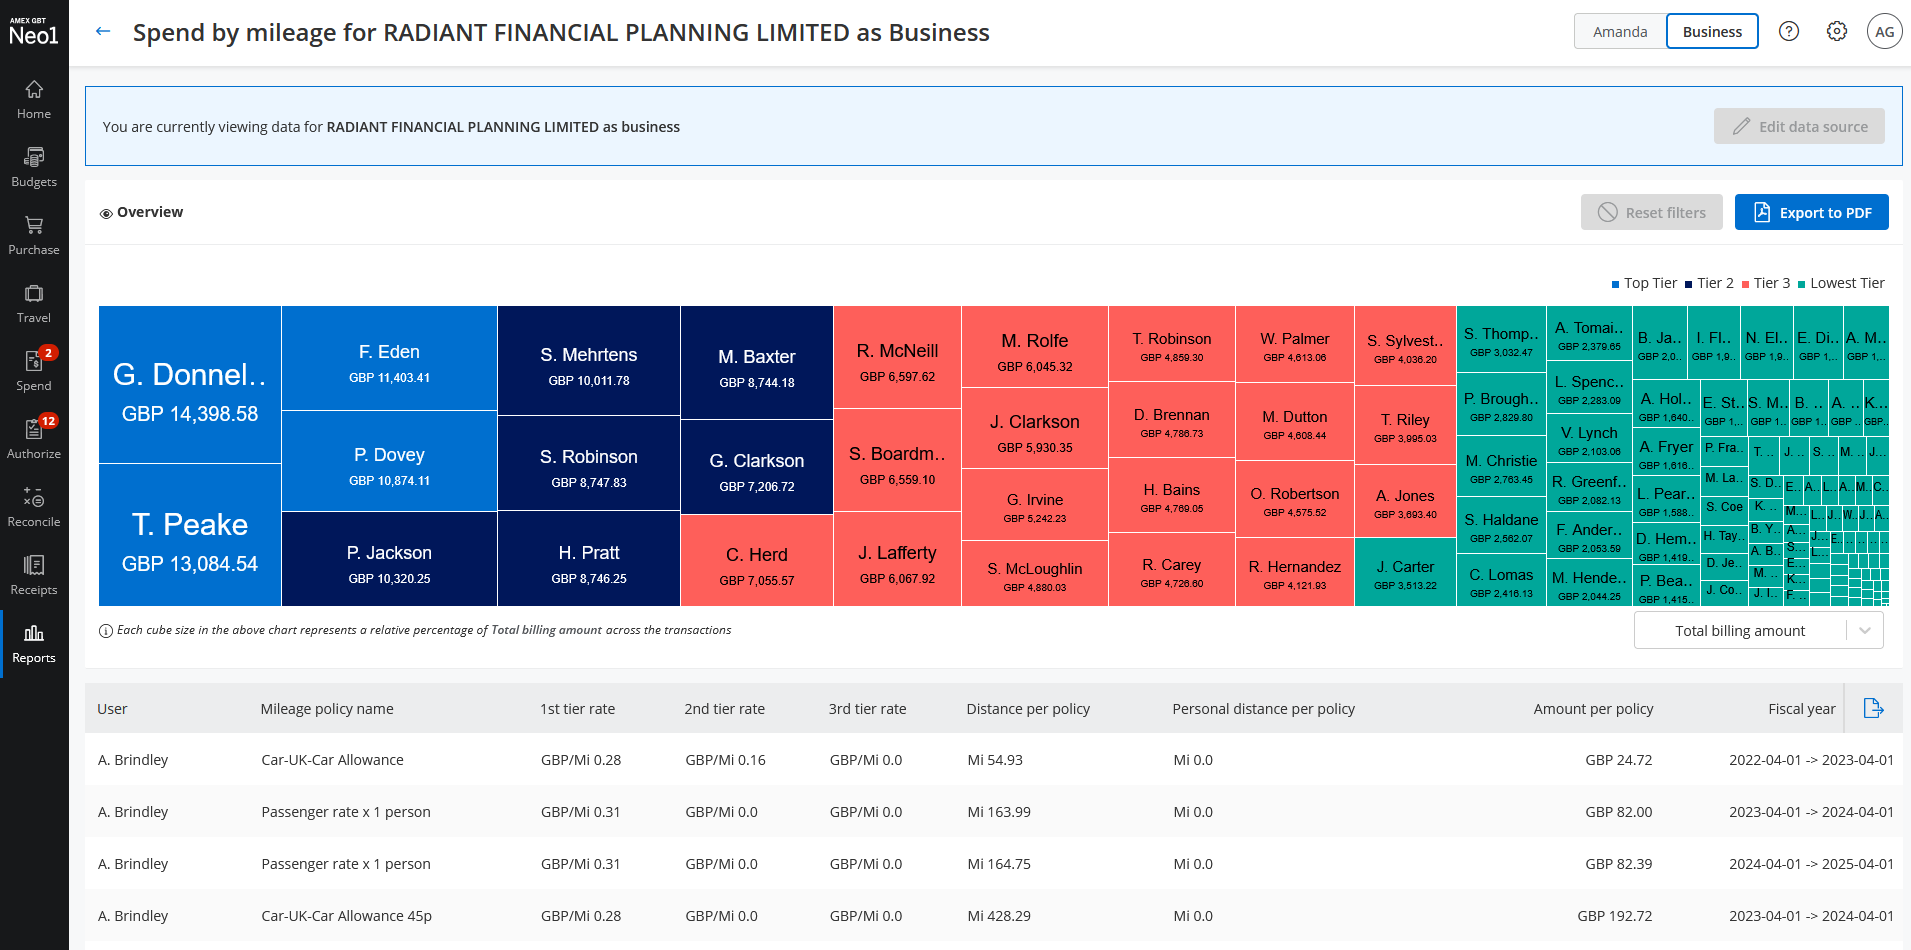Go back using the left arrow
This screenshot has width=1911, height=950.
[102, 32]
